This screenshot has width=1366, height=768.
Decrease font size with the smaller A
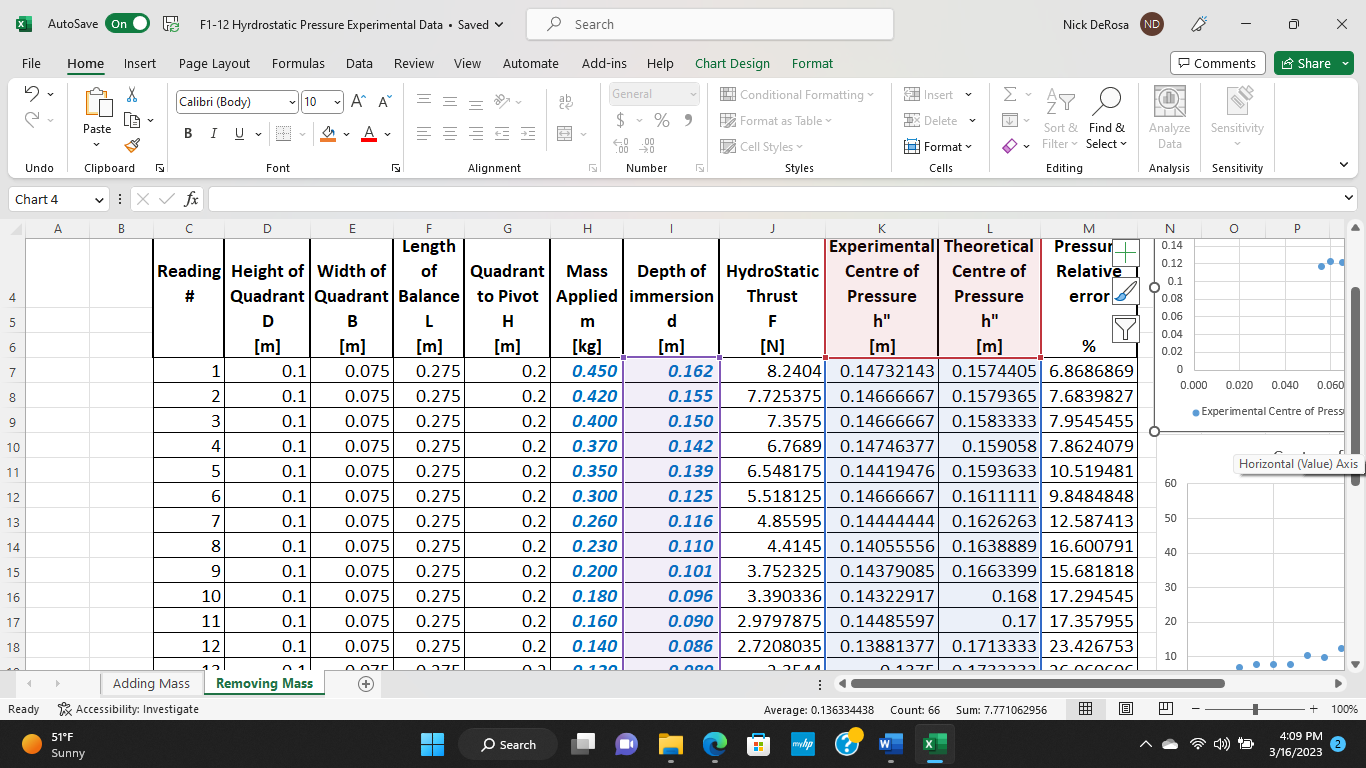385,102
